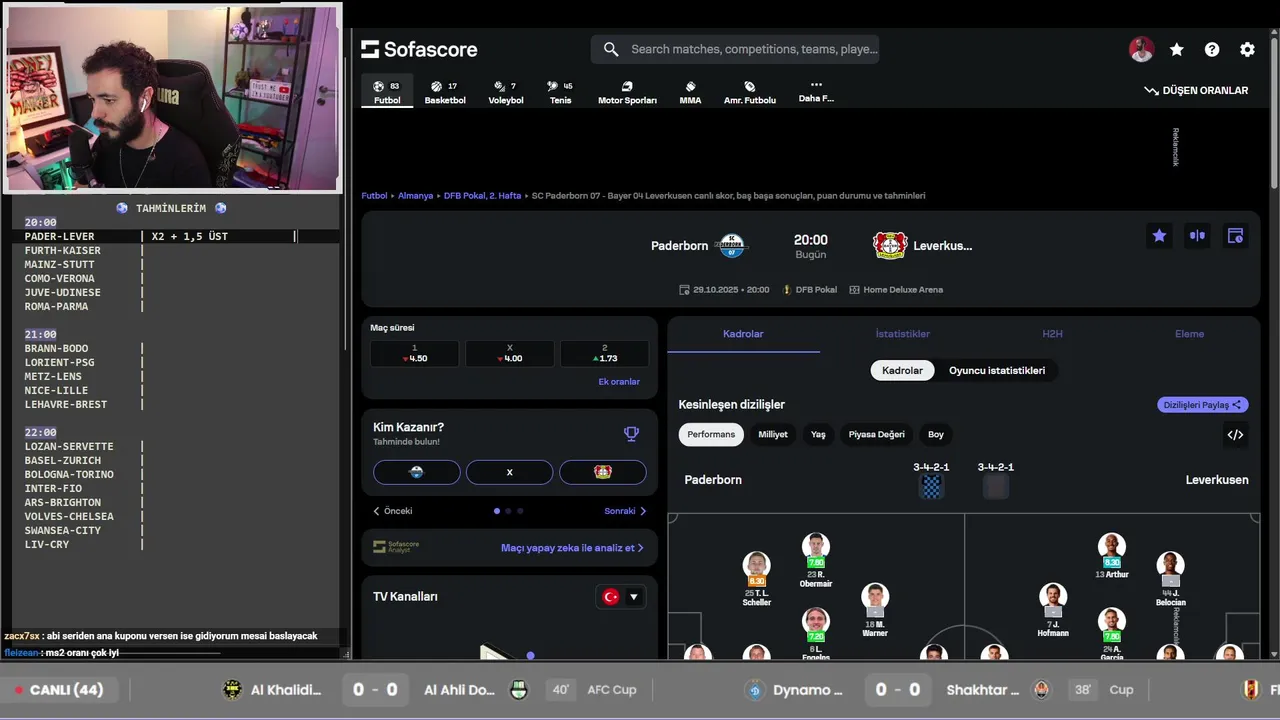This screenshot has width=1280, height=720.
Task: Select the Basketbol sport tab
Action: point(445,92)
